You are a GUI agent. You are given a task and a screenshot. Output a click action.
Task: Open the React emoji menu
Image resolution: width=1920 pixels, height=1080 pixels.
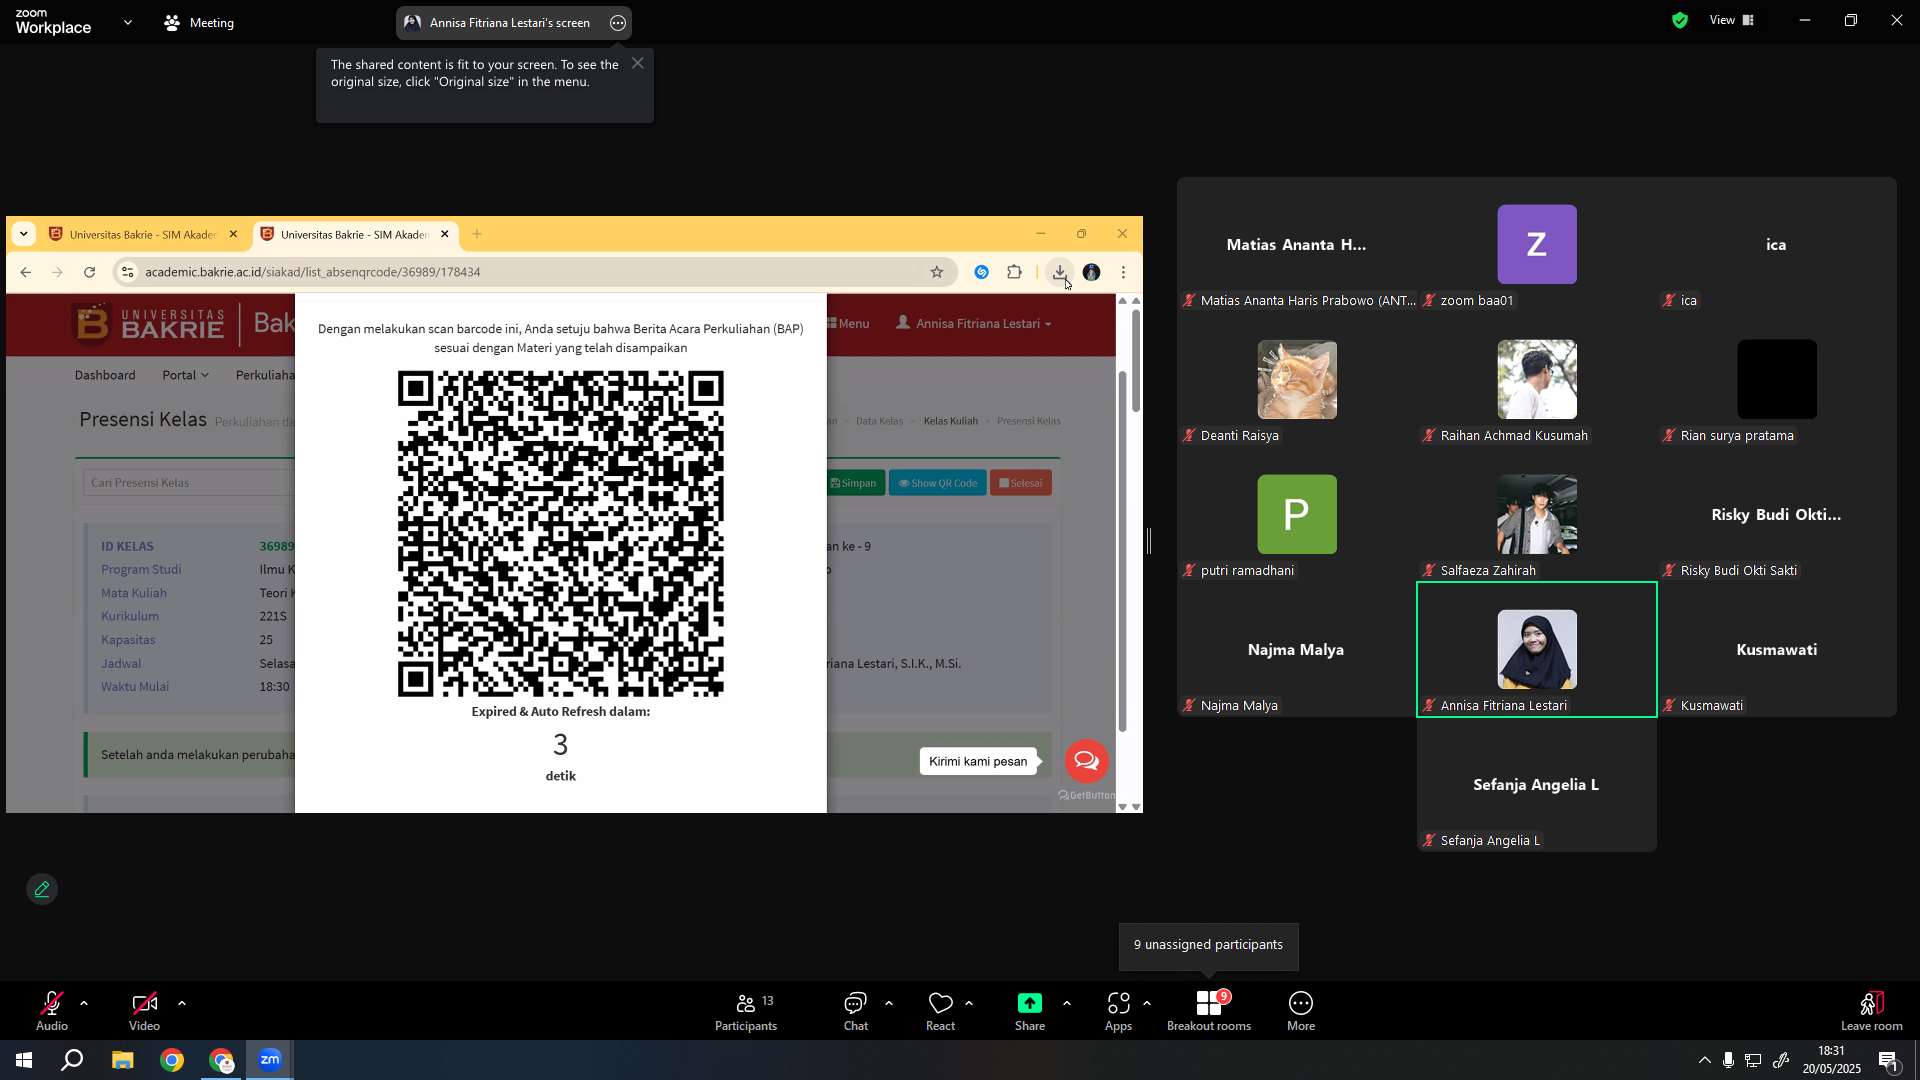[940, 1010]
